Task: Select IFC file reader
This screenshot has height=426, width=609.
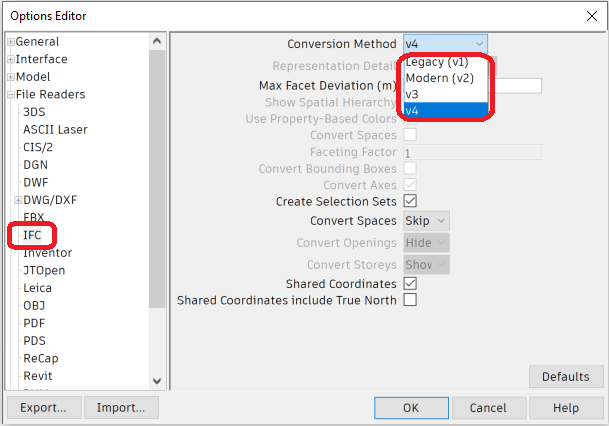Action: pyautogui.click(x=32, y=235)
